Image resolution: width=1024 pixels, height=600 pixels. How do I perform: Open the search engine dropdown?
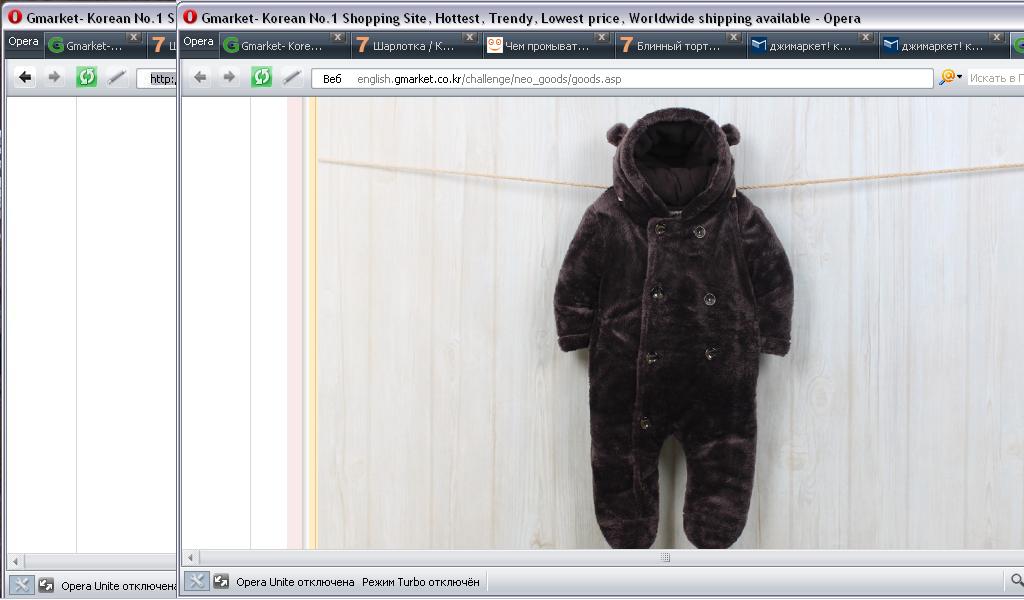950,78
